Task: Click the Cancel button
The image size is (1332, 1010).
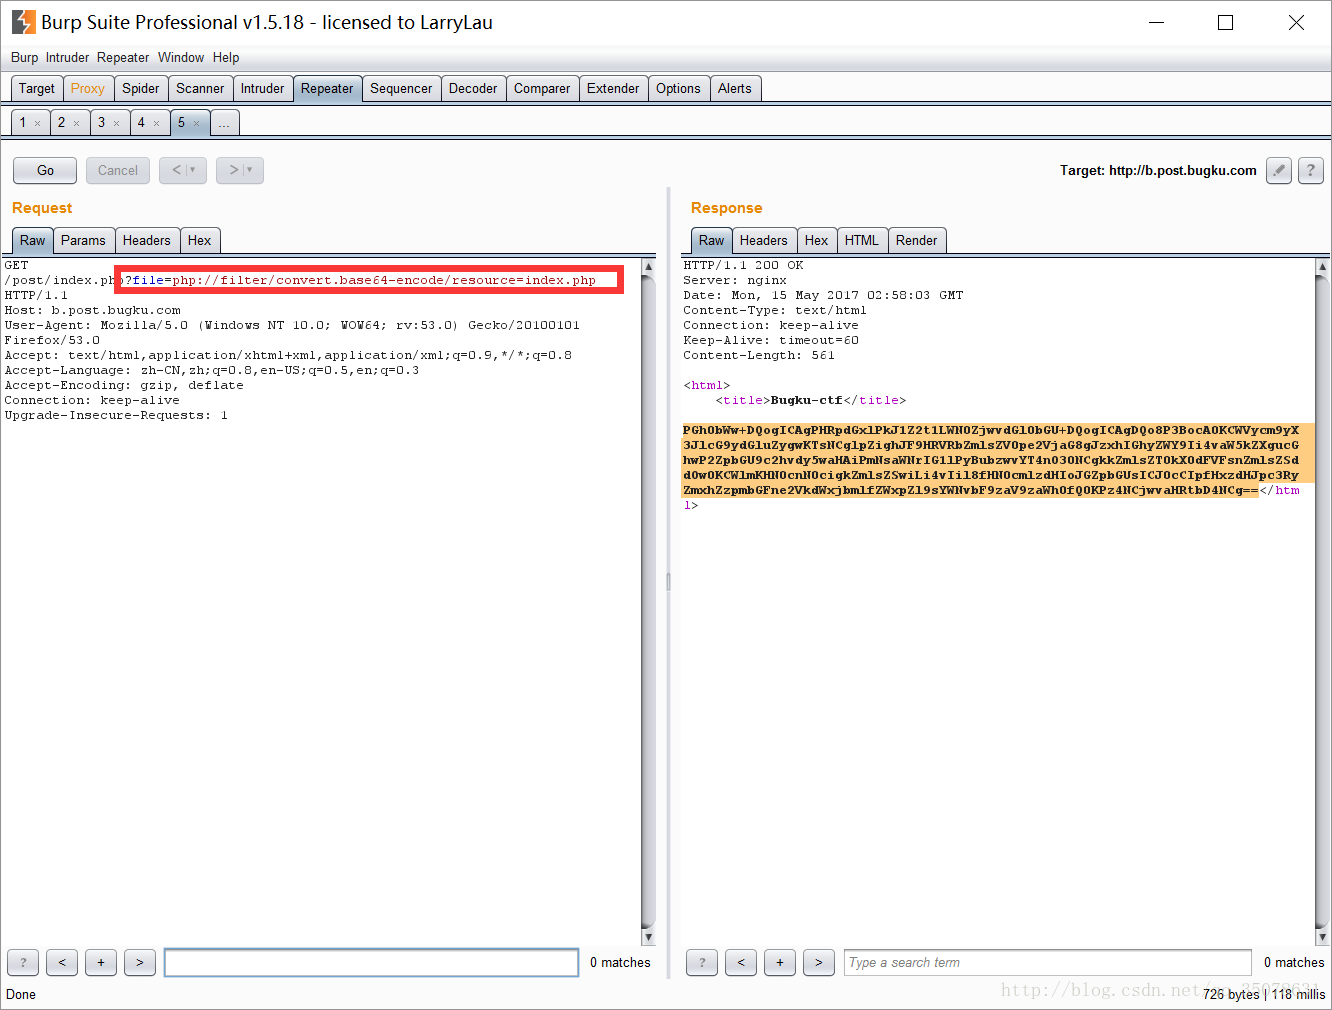Action: (118, 170)
